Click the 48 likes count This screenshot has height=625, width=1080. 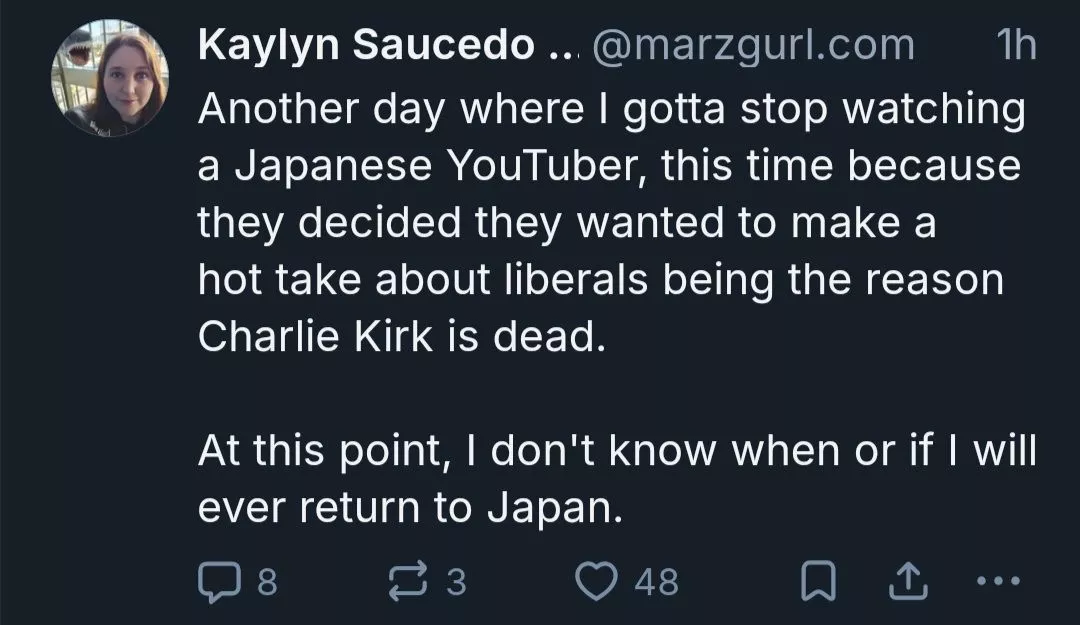coord(656,582)
